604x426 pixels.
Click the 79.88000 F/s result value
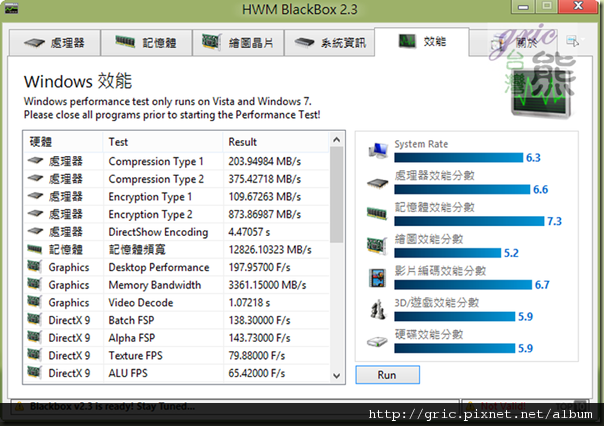pos(257,356)
